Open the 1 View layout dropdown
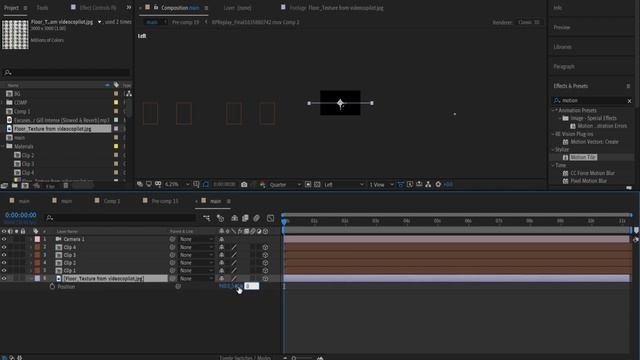 click(x=381, y=184)
